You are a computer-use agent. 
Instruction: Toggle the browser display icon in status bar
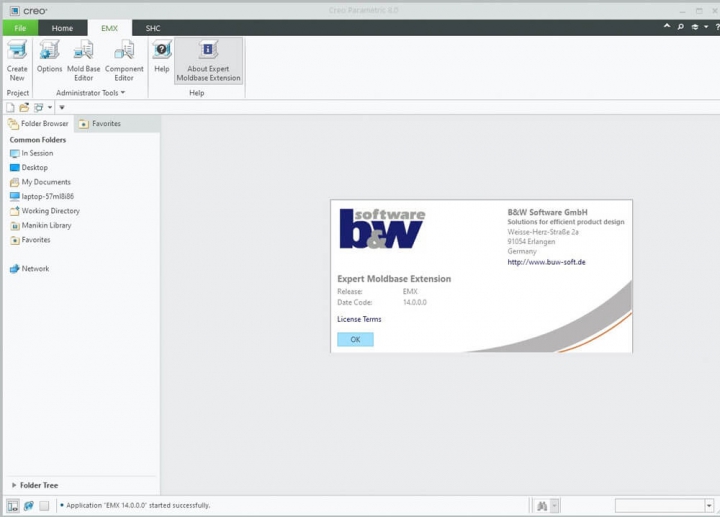point(28,506)
